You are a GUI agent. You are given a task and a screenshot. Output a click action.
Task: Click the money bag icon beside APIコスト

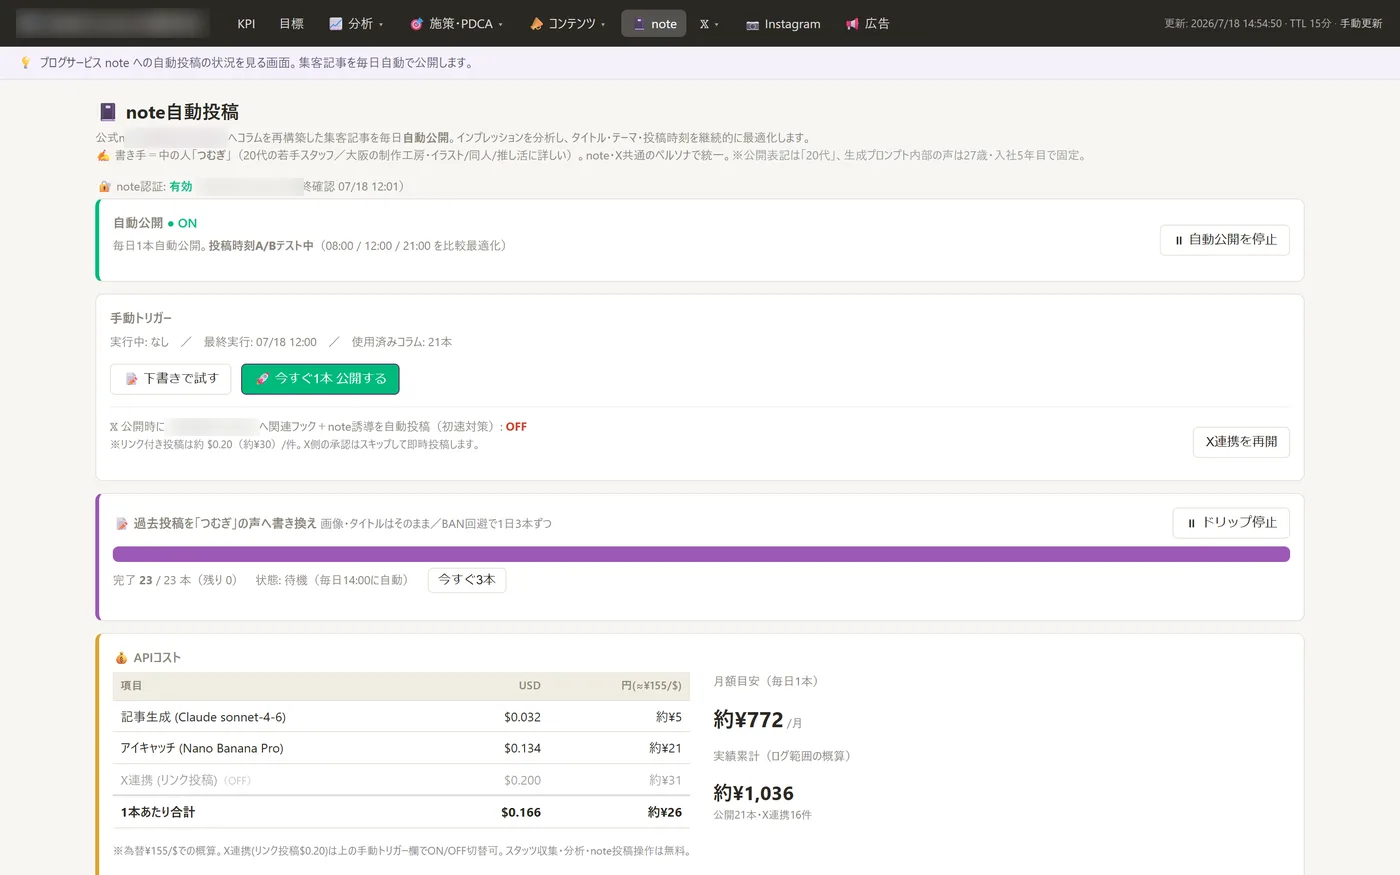(121, 658)
